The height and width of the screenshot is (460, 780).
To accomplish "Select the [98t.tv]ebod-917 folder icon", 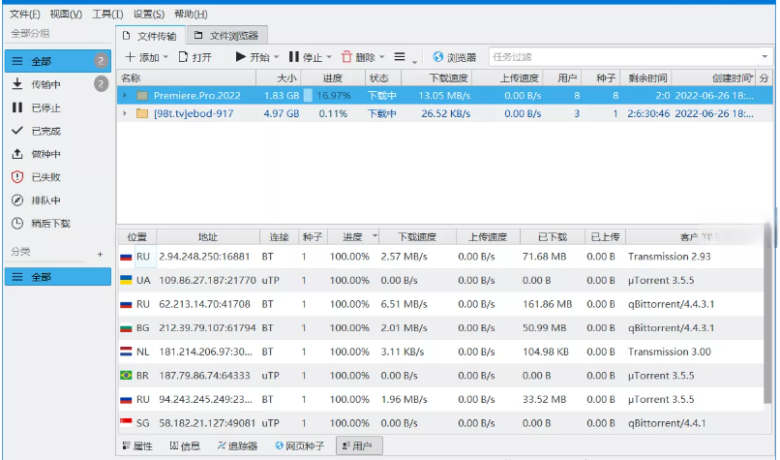I will point(142,113).
